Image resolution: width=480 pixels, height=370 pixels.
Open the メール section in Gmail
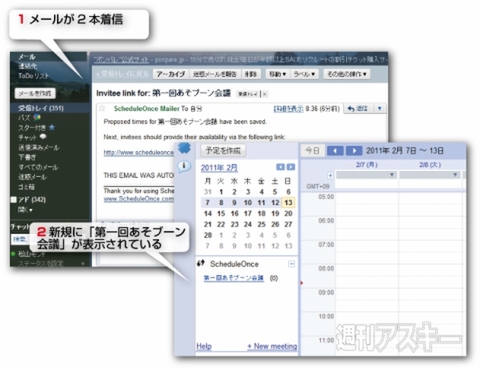click(27, 57)
